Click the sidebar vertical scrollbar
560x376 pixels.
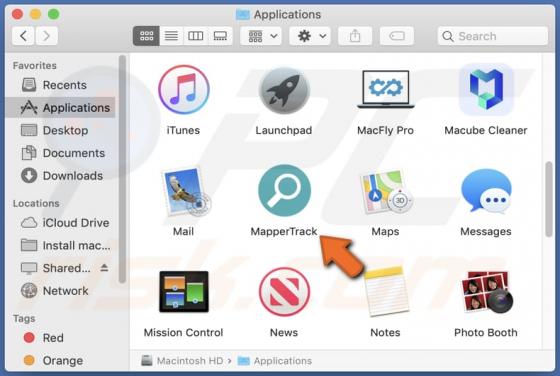(x=122, y=169)
